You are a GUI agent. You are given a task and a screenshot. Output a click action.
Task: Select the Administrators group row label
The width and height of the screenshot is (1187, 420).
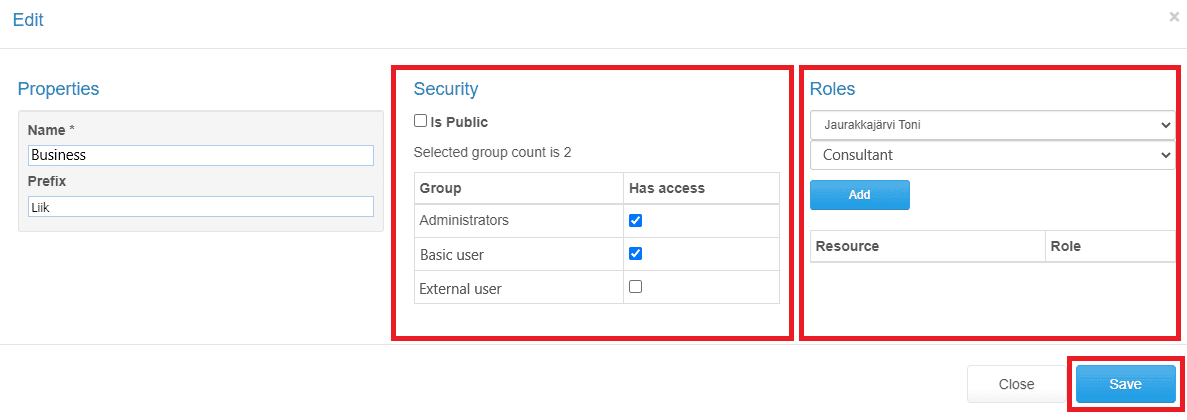[x=464, y=220]
